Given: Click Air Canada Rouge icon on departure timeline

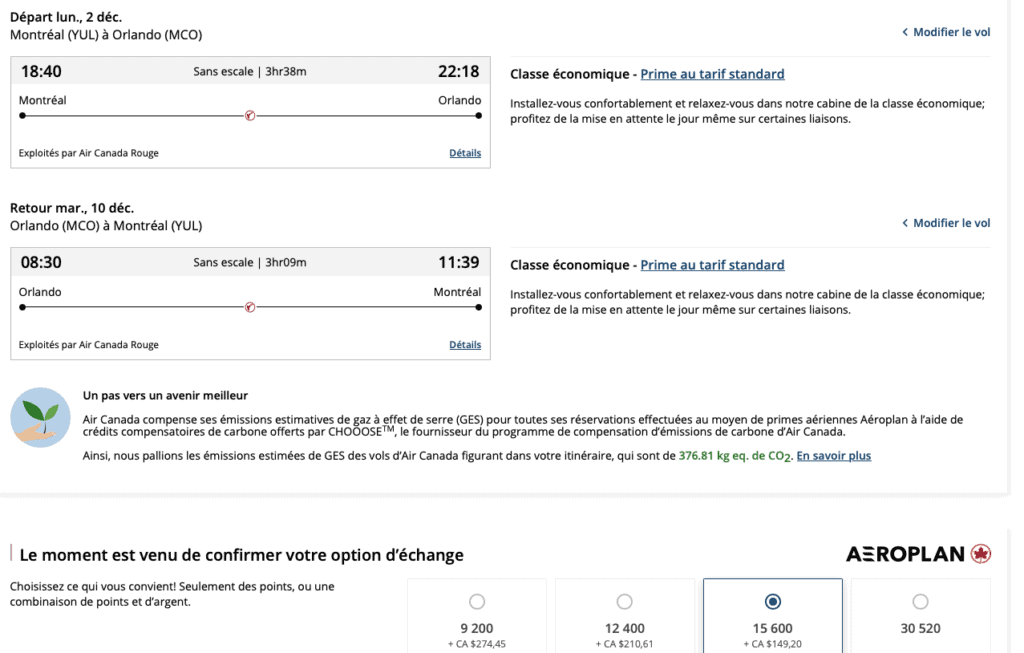Looking at the screenshot, I should click(250, 116).
